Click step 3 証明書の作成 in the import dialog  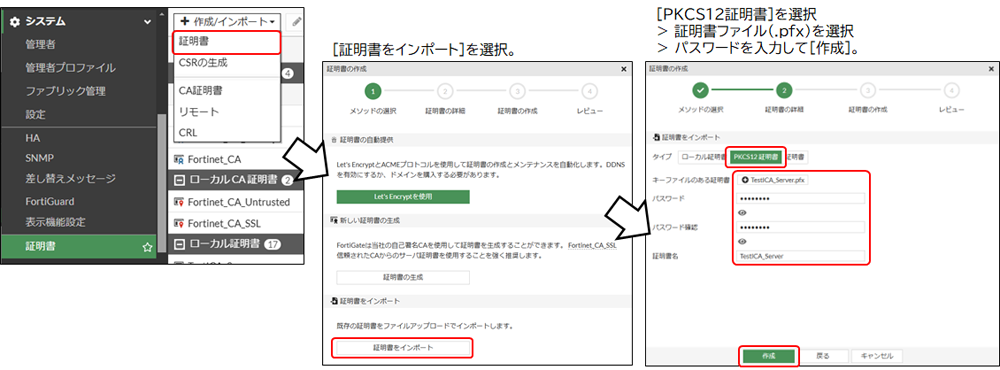coord(867,90)
